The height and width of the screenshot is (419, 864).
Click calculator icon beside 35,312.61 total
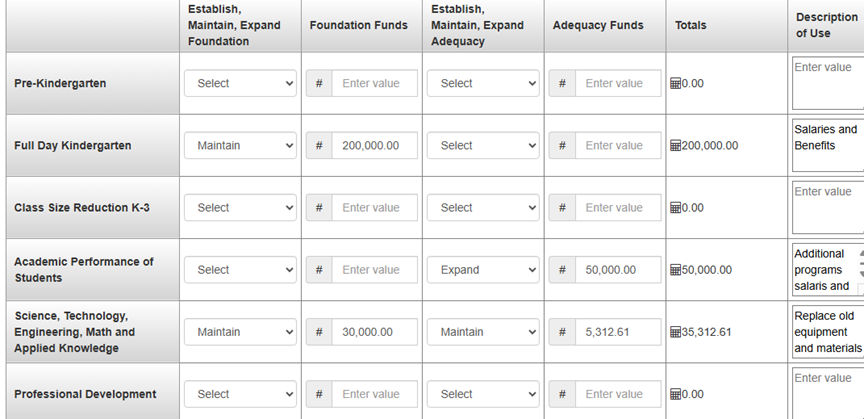676,332
